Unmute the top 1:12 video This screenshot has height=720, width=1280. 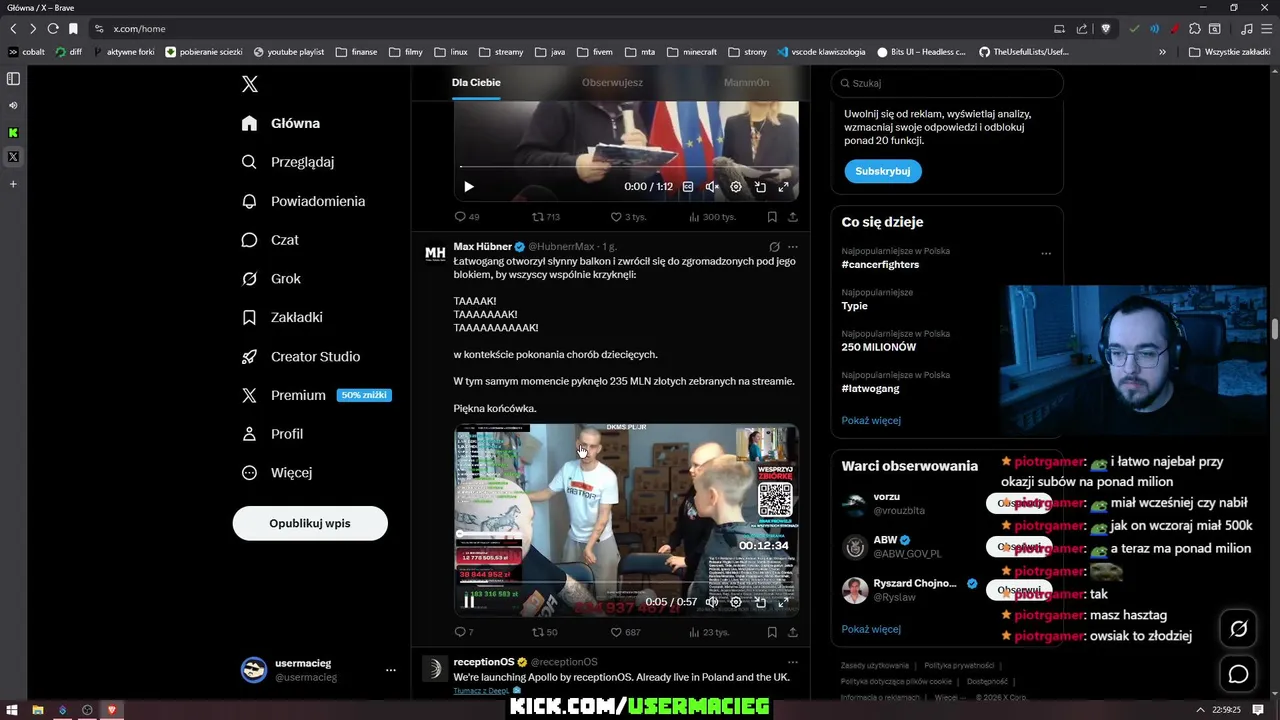coord(712,187)
